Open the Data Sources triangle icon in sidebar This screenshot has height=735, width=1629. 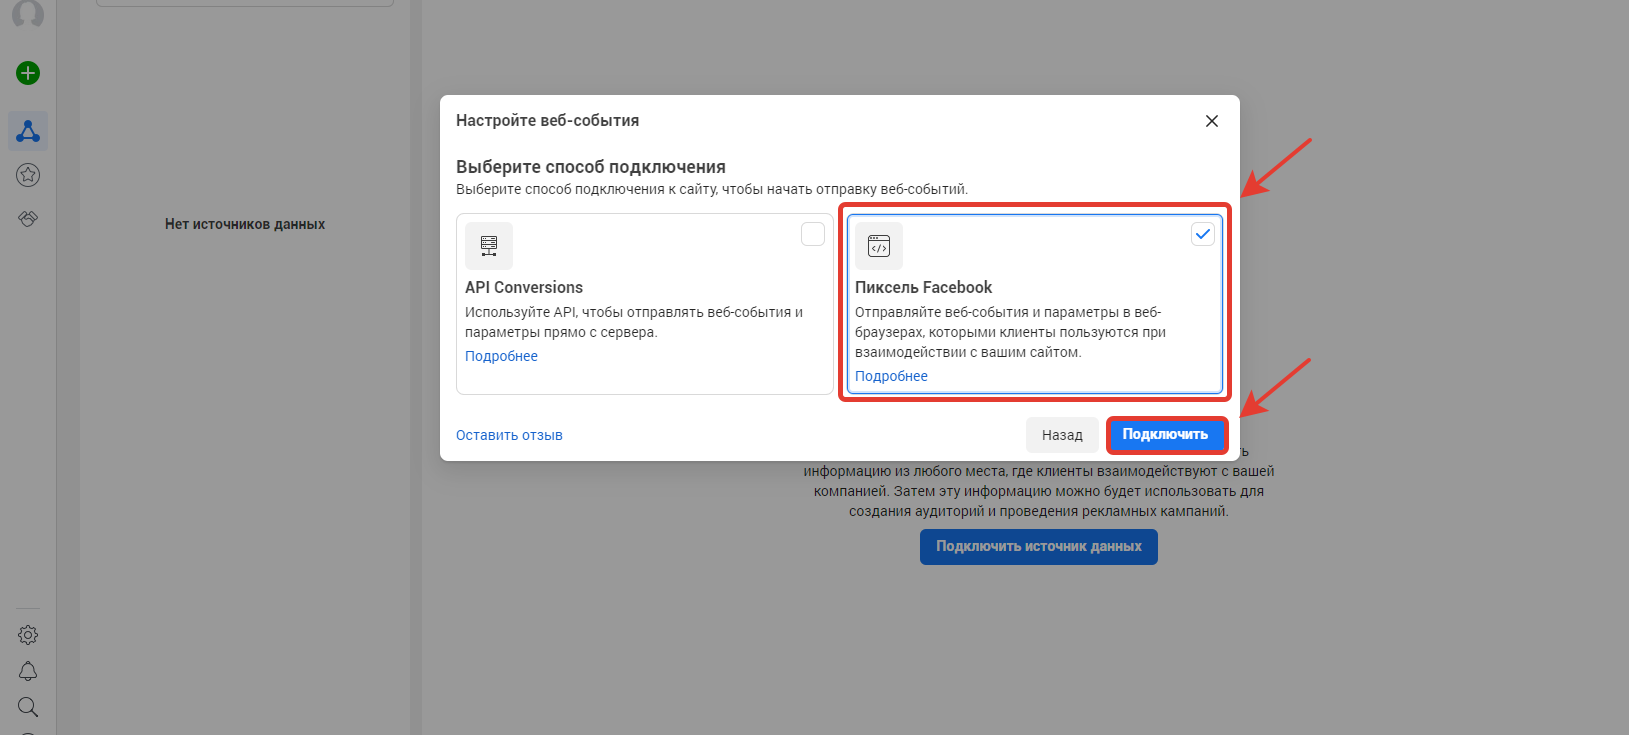28,131
